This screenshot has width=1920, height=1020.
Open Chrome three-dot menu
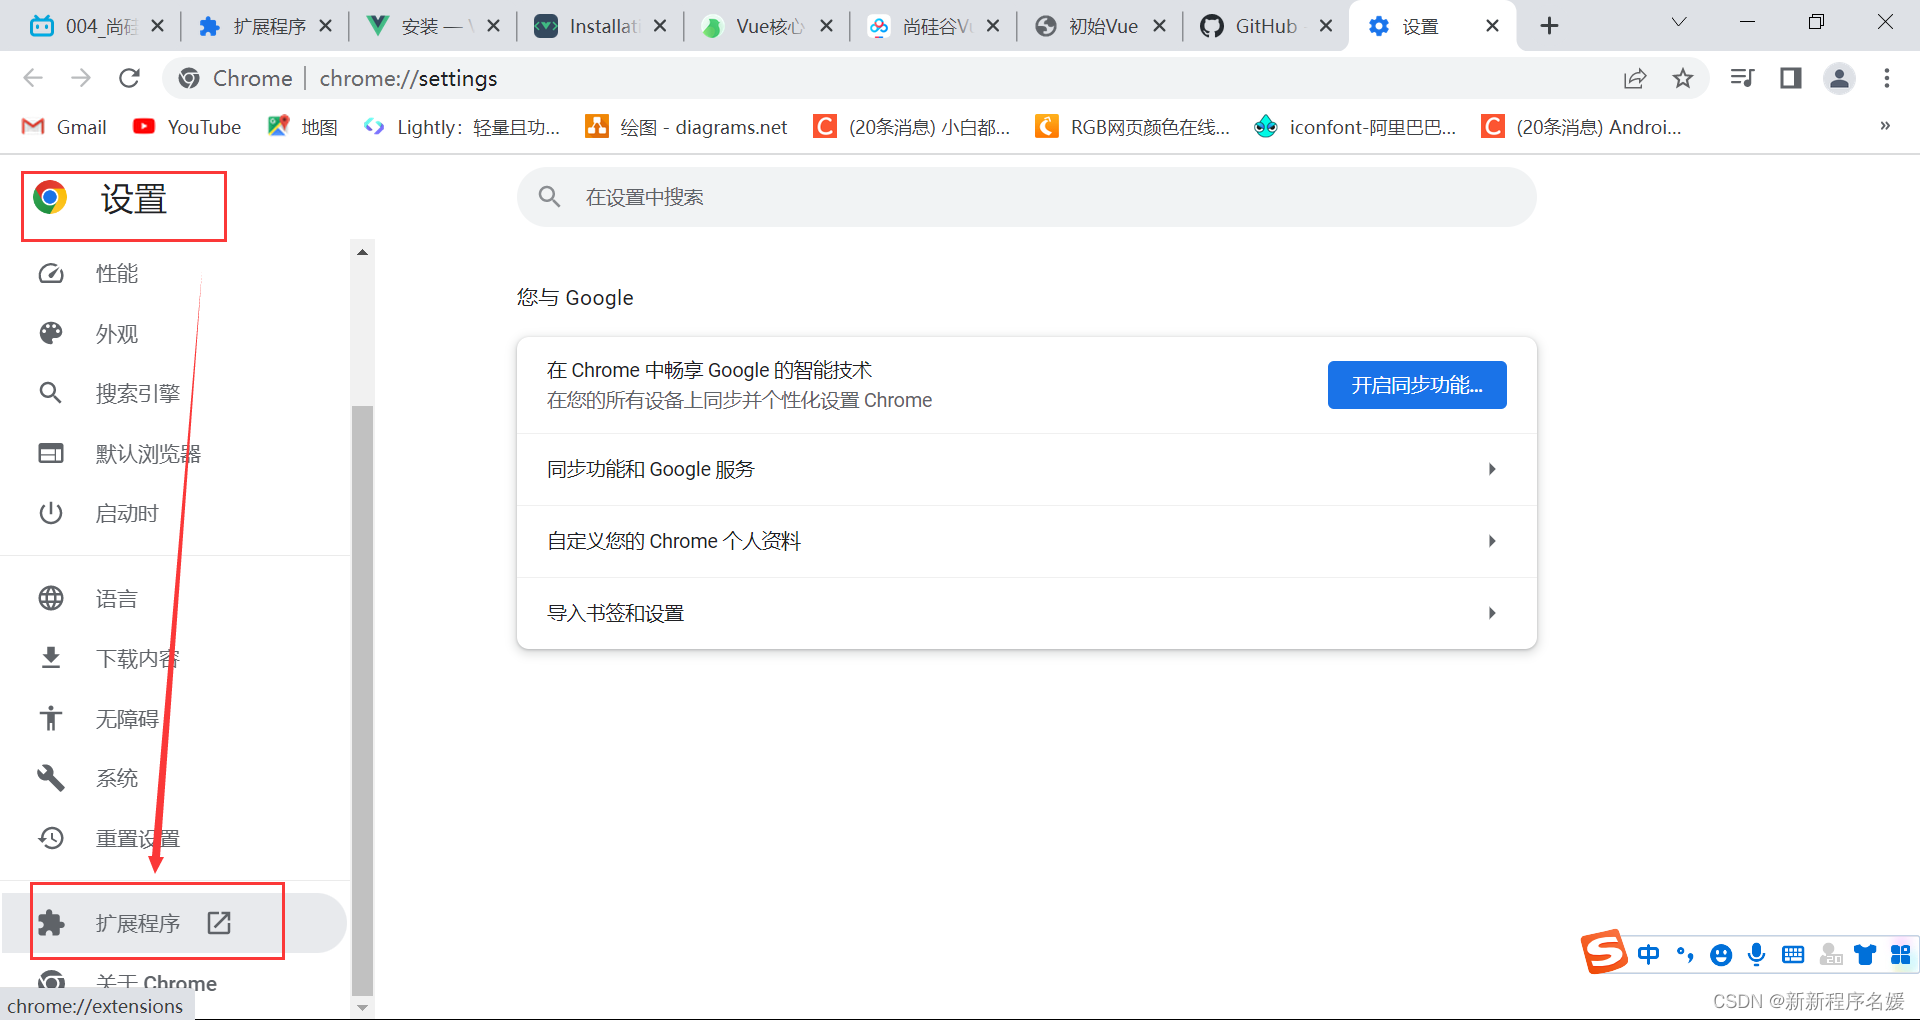click(x=1887, y=78)
